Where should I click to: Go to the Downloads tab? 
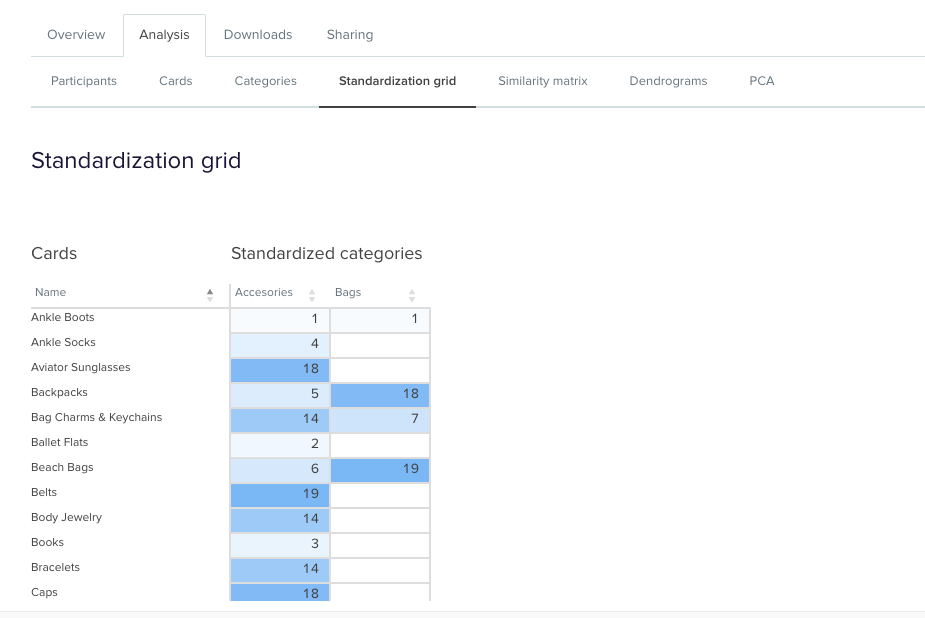click(258, 35)
